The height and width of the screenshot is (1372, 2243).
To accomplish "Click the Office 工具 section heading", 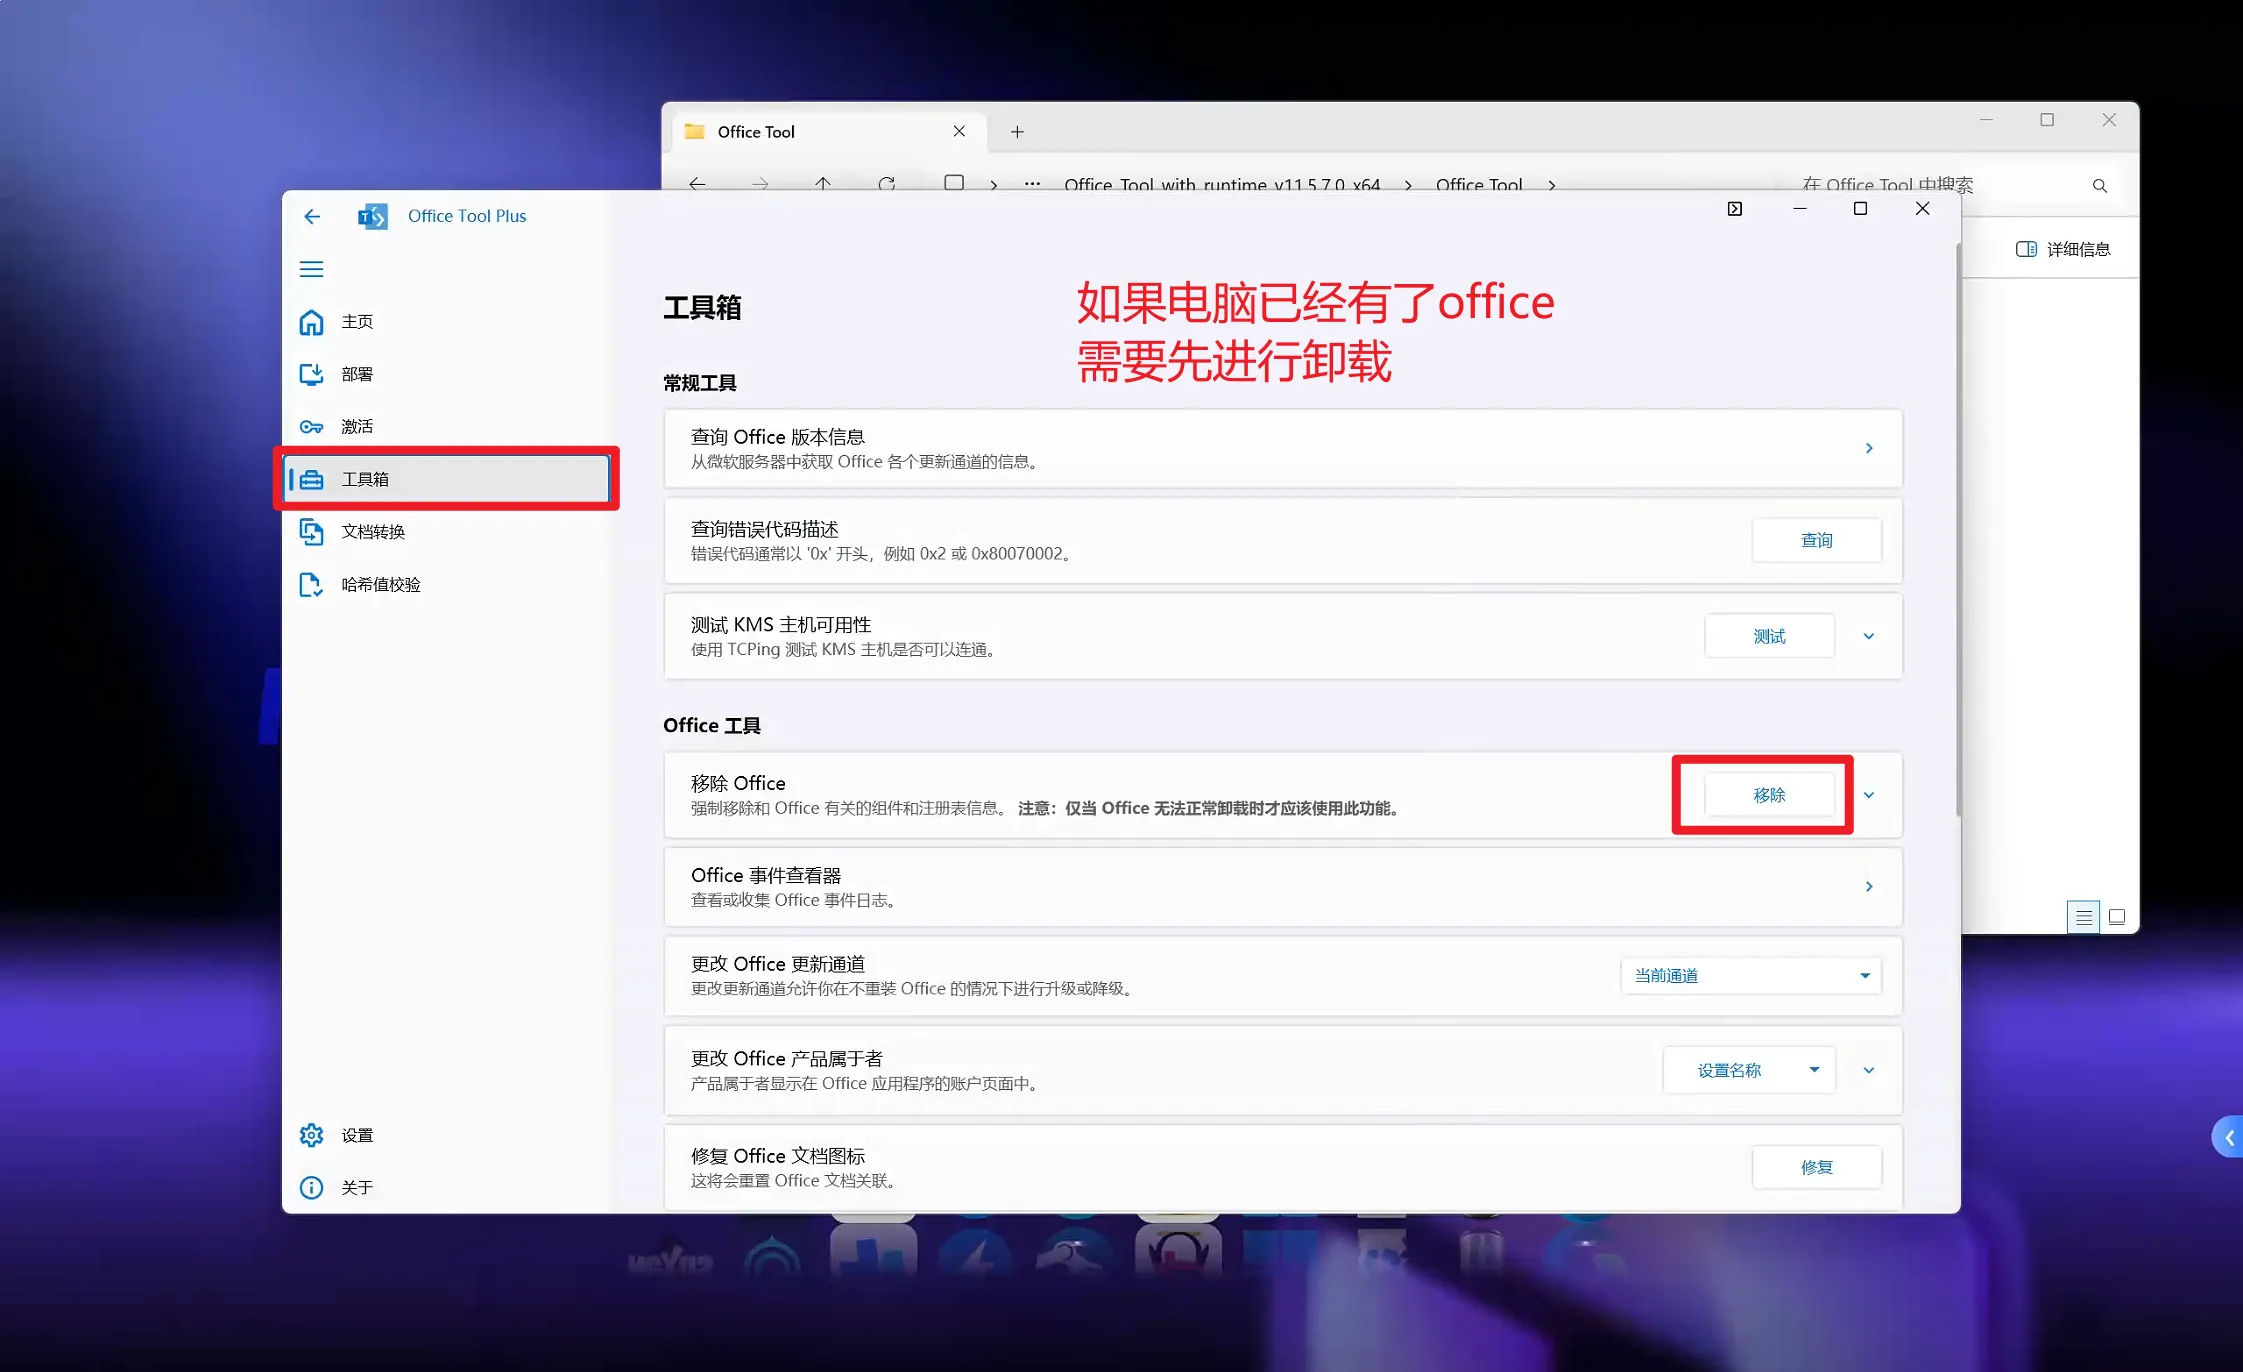I will coord(712,725).
